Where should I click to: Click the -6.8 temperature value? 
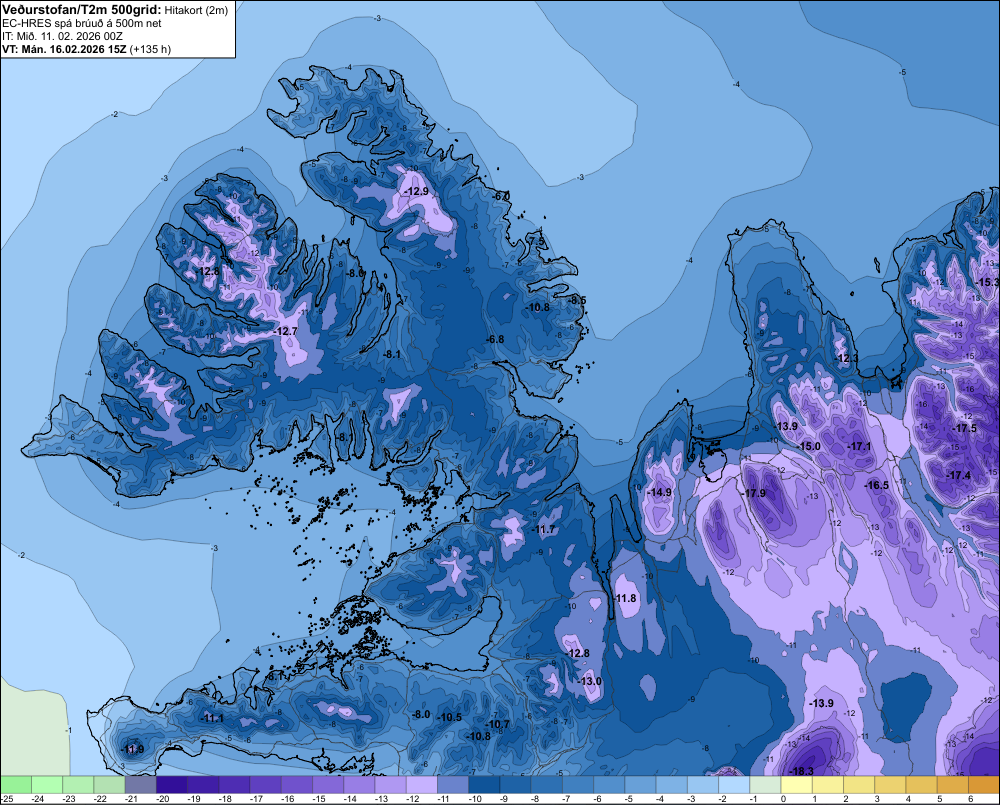tap(495, 339)
